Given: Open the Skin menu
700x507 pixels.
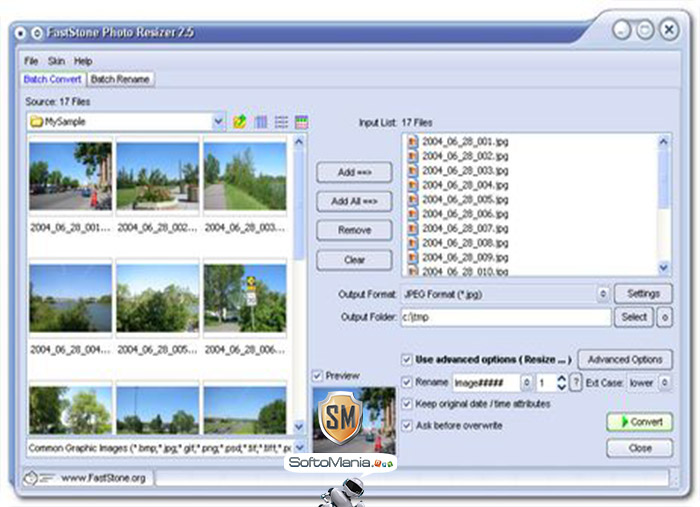Looking at the screenshot, I should pyautogui.click(x=56, y=61).
